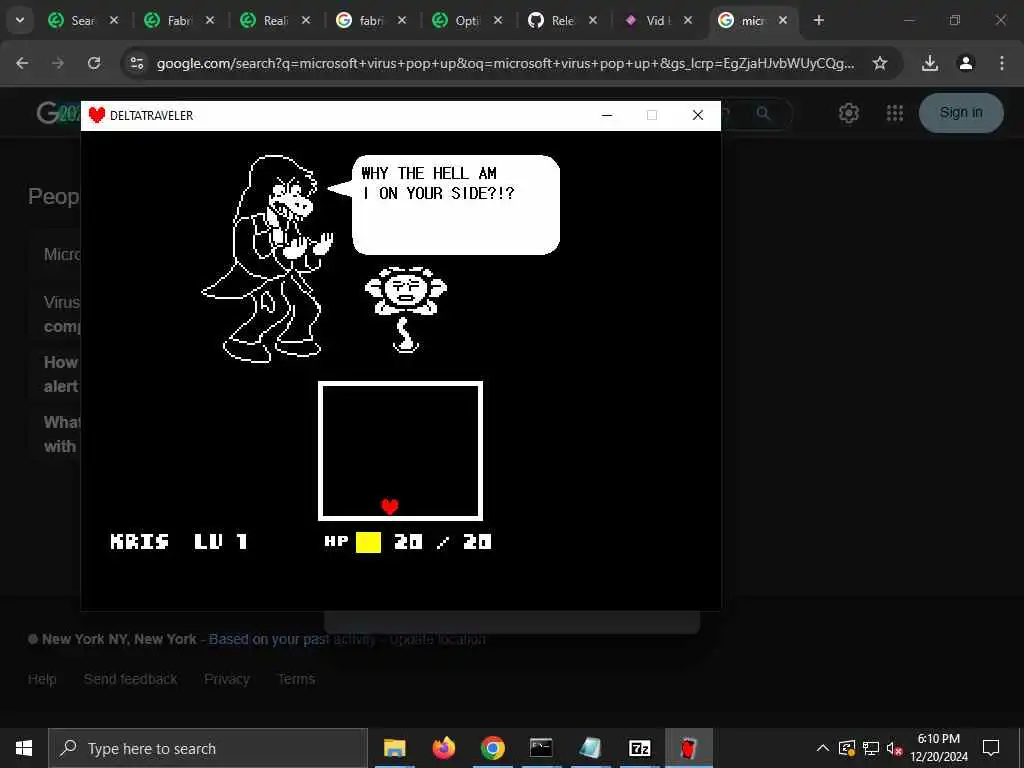
Task: Show hidden system tray icons
Action: 823,748
